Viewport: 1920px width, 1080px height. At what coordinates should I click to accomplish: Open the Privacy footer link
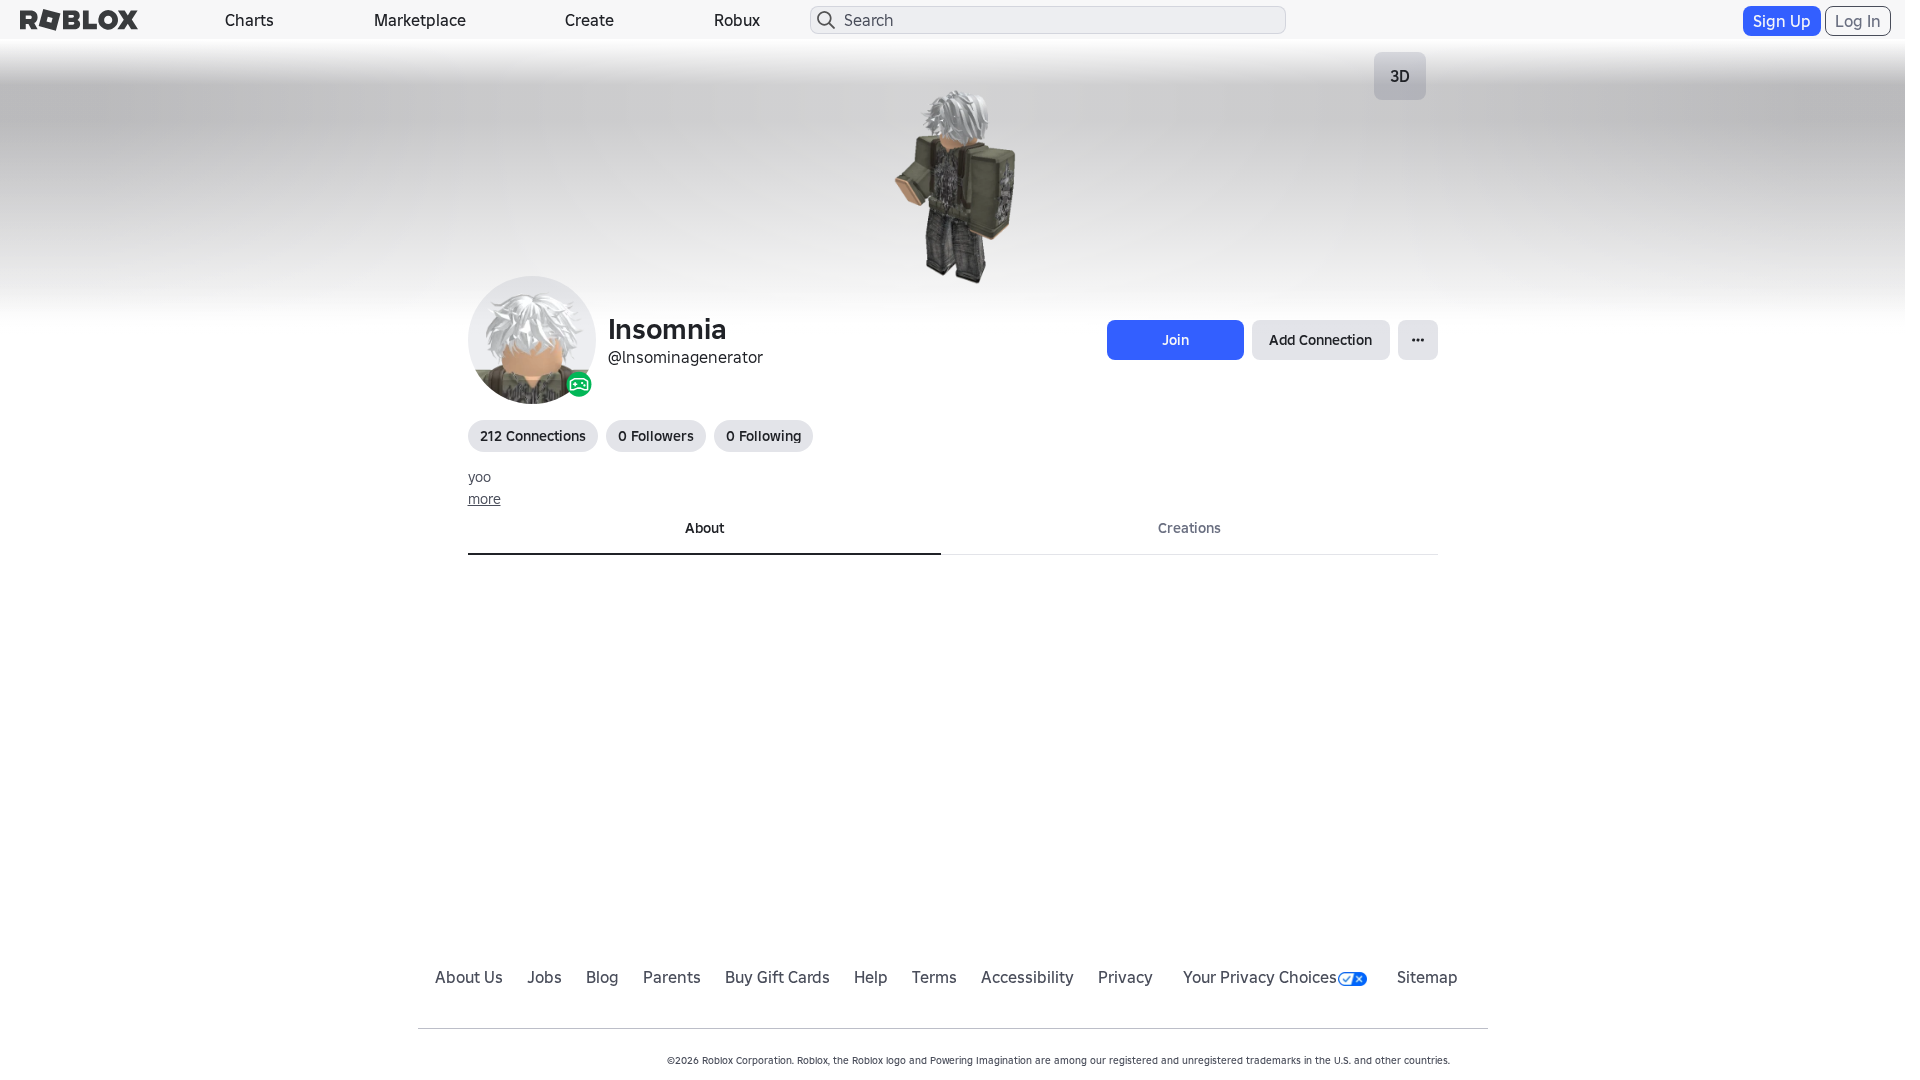[1125, 978]
